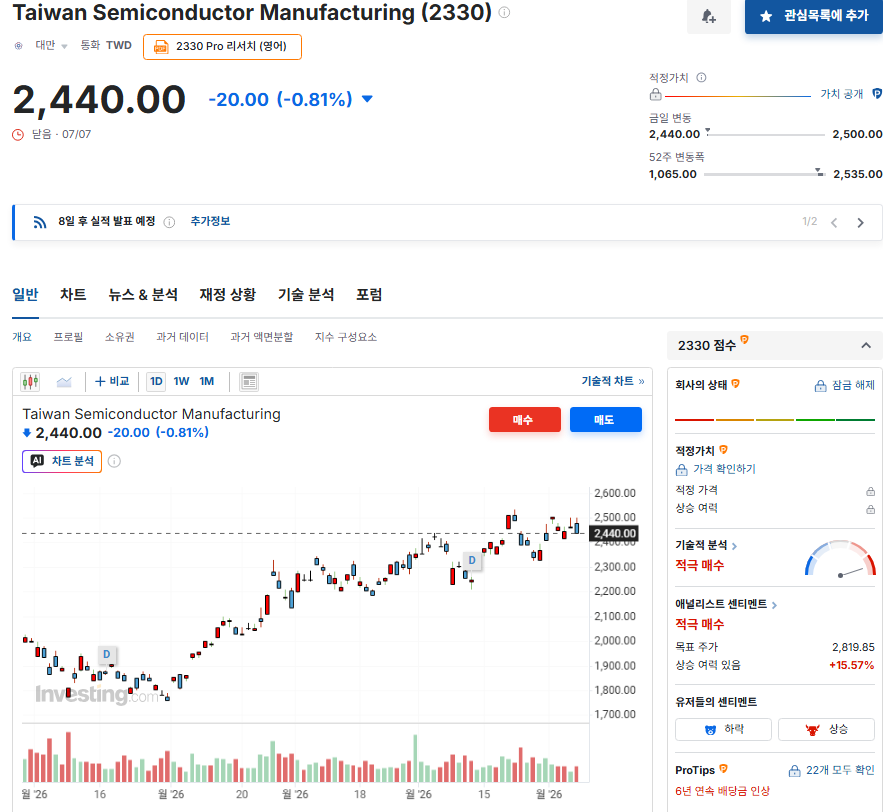Open the 포럼 tab
The width and height of the screenshot is (883, 812).
[x=369, y=295]
